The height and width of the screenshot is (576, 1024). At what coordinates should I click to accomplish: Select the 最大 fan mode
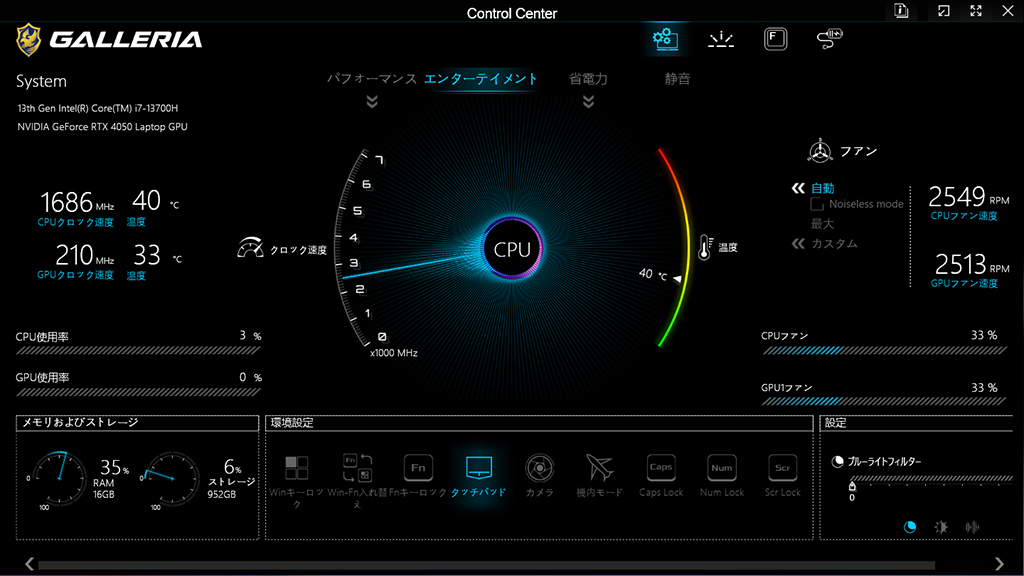(x=822, y=223)
